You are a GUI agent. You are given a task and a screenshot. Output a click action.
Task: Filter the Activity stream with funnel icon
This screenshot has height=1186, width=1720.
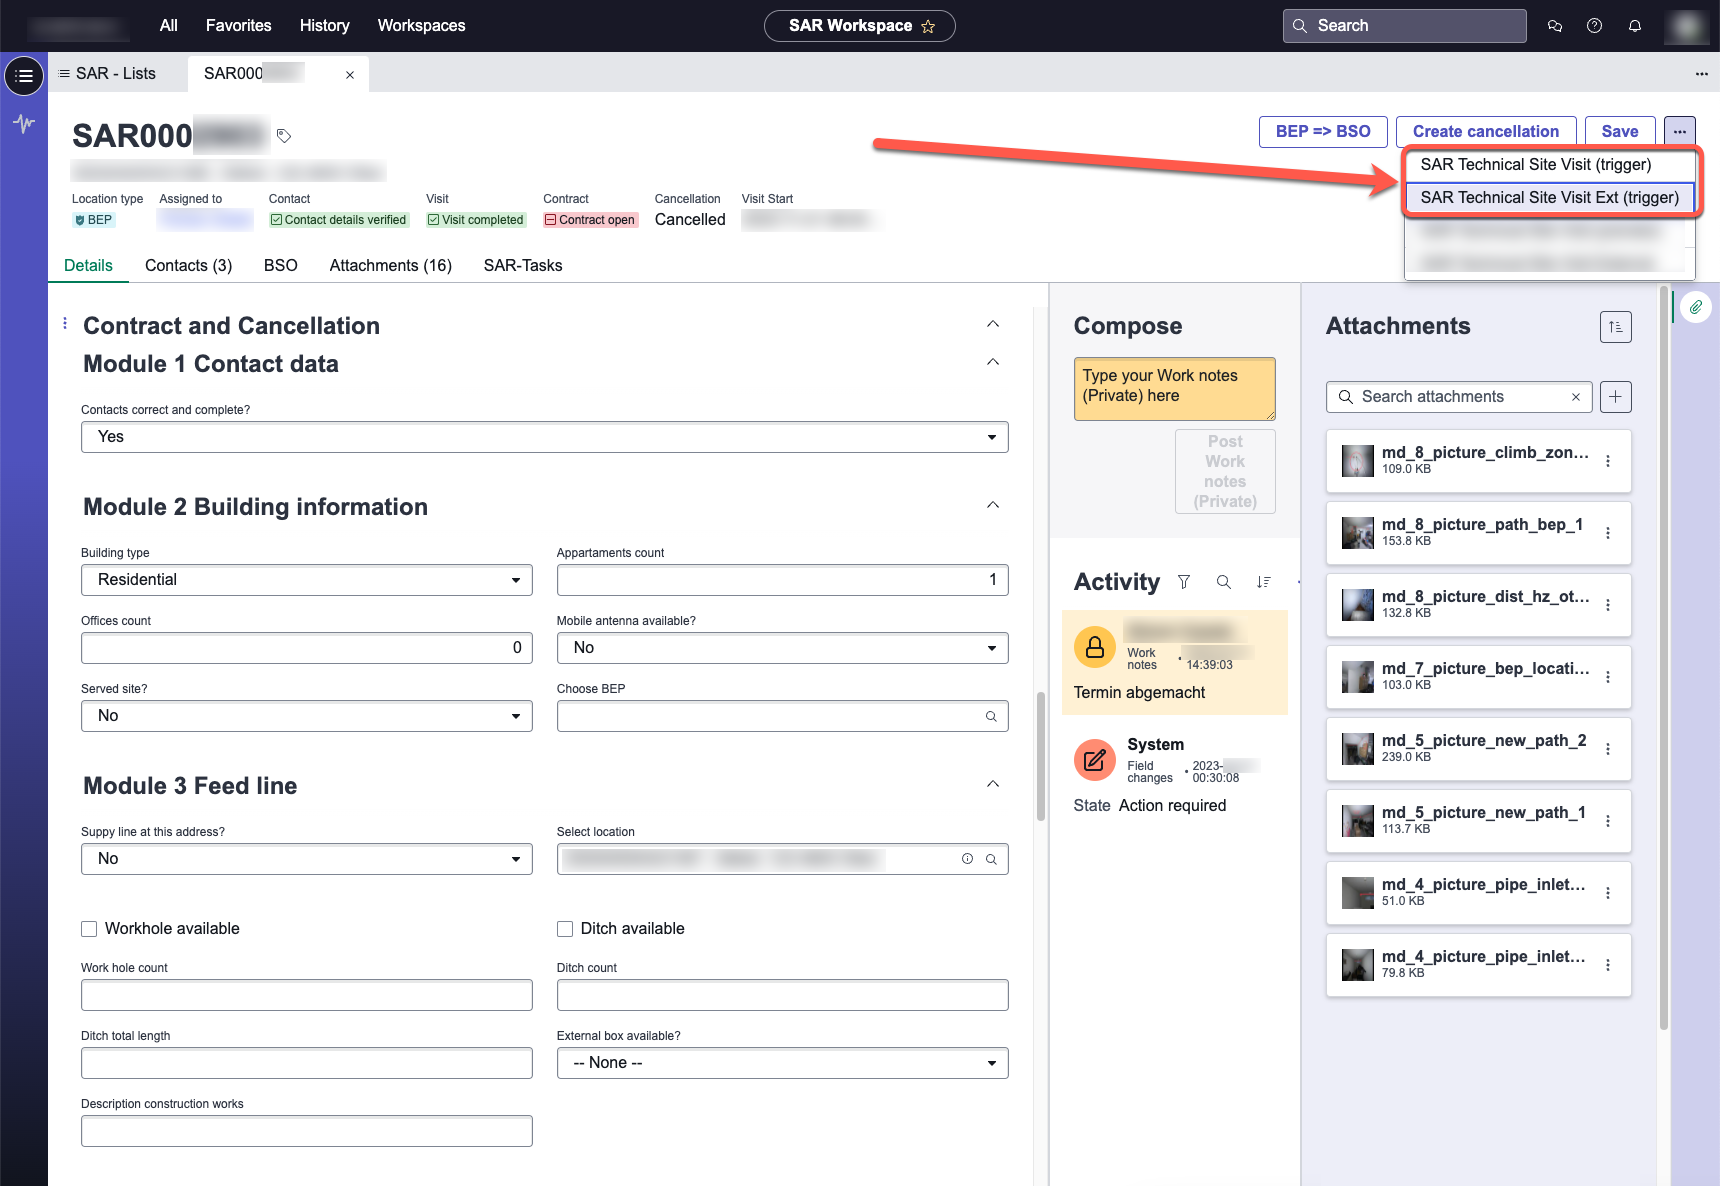click(x=1184, y=582)
